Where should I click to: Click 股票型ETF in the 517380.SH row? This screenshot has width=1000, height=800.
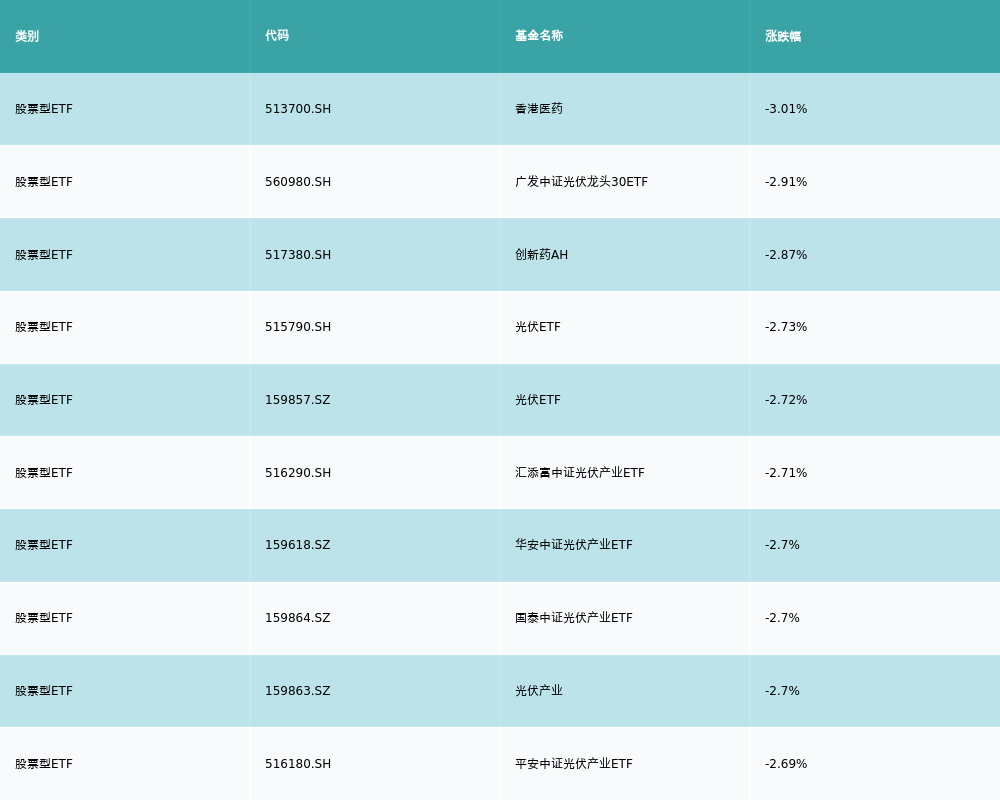(x=44, y=255)
